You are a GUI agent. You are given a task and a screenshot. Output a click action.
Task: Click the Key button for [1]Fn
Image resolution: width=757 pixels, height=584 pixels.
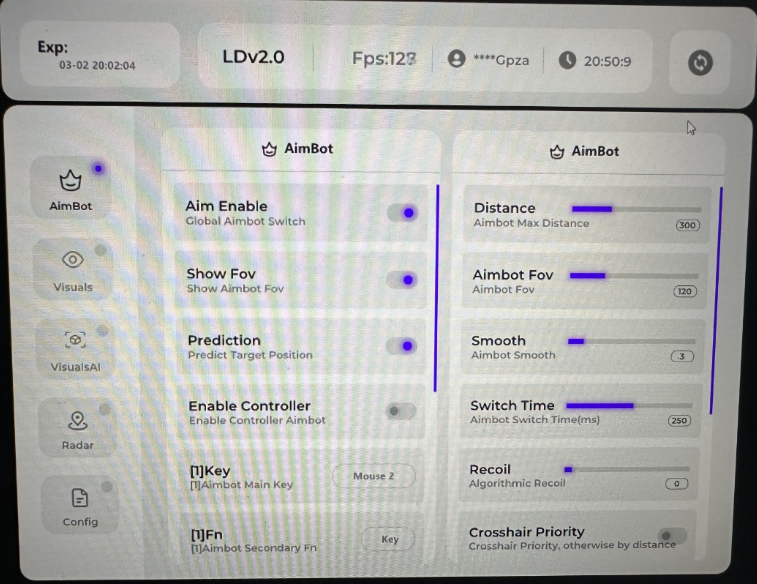(389, 540)
